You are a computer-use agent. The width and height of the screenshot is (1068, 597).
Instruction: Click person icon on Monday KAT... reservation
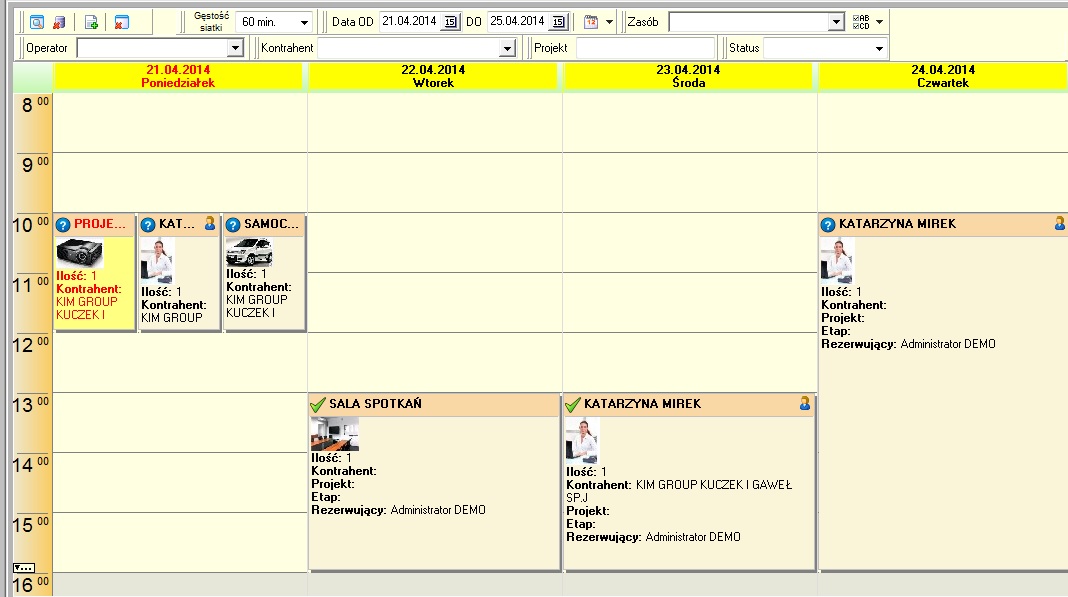(210, 223)
